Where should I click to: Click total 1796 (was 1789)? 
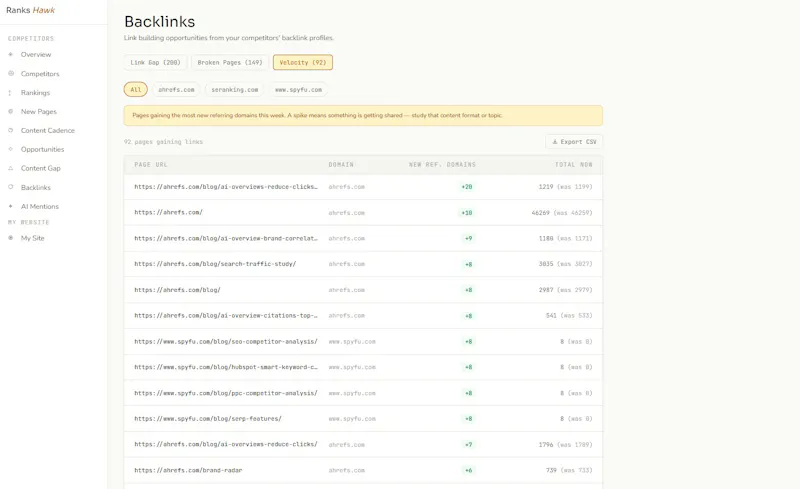pyautogui.click(x=565, y=445)
